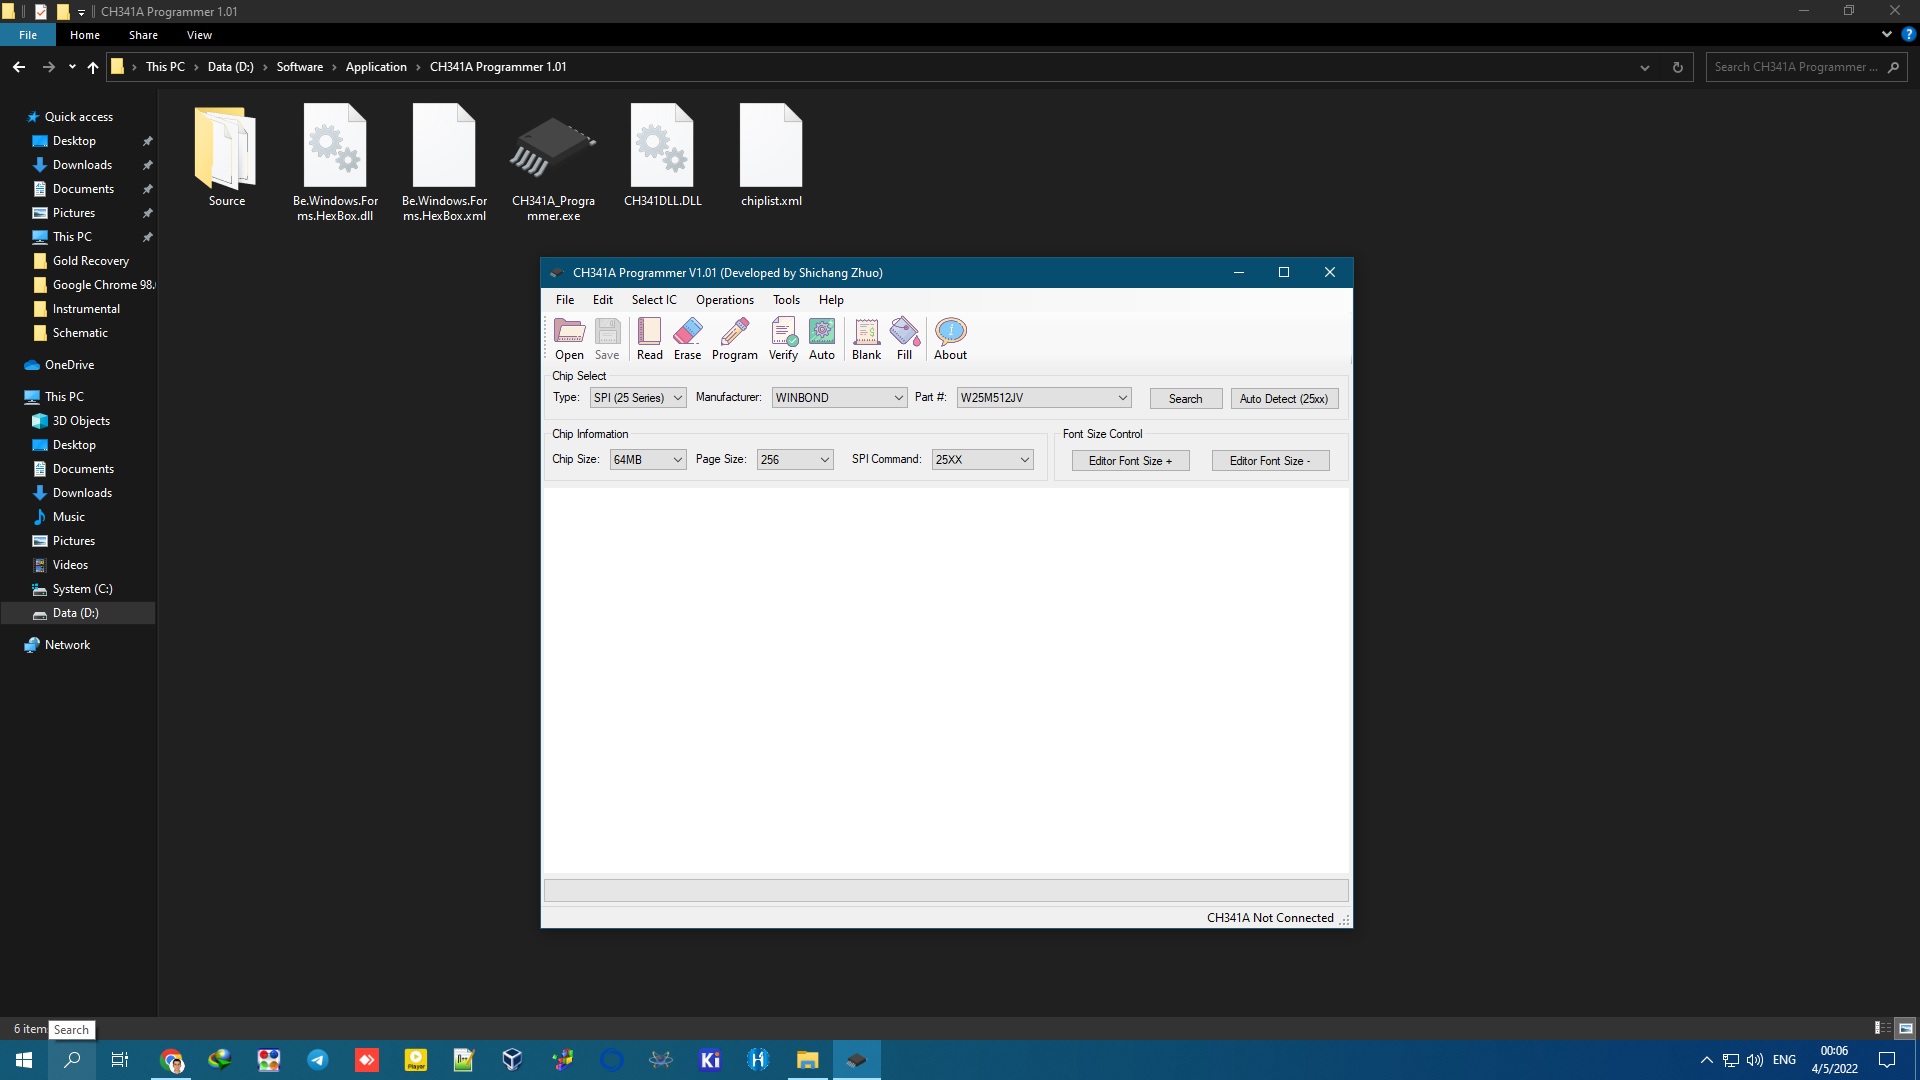
Task: Open the Operations menu
Action: (x=725, y=300)
